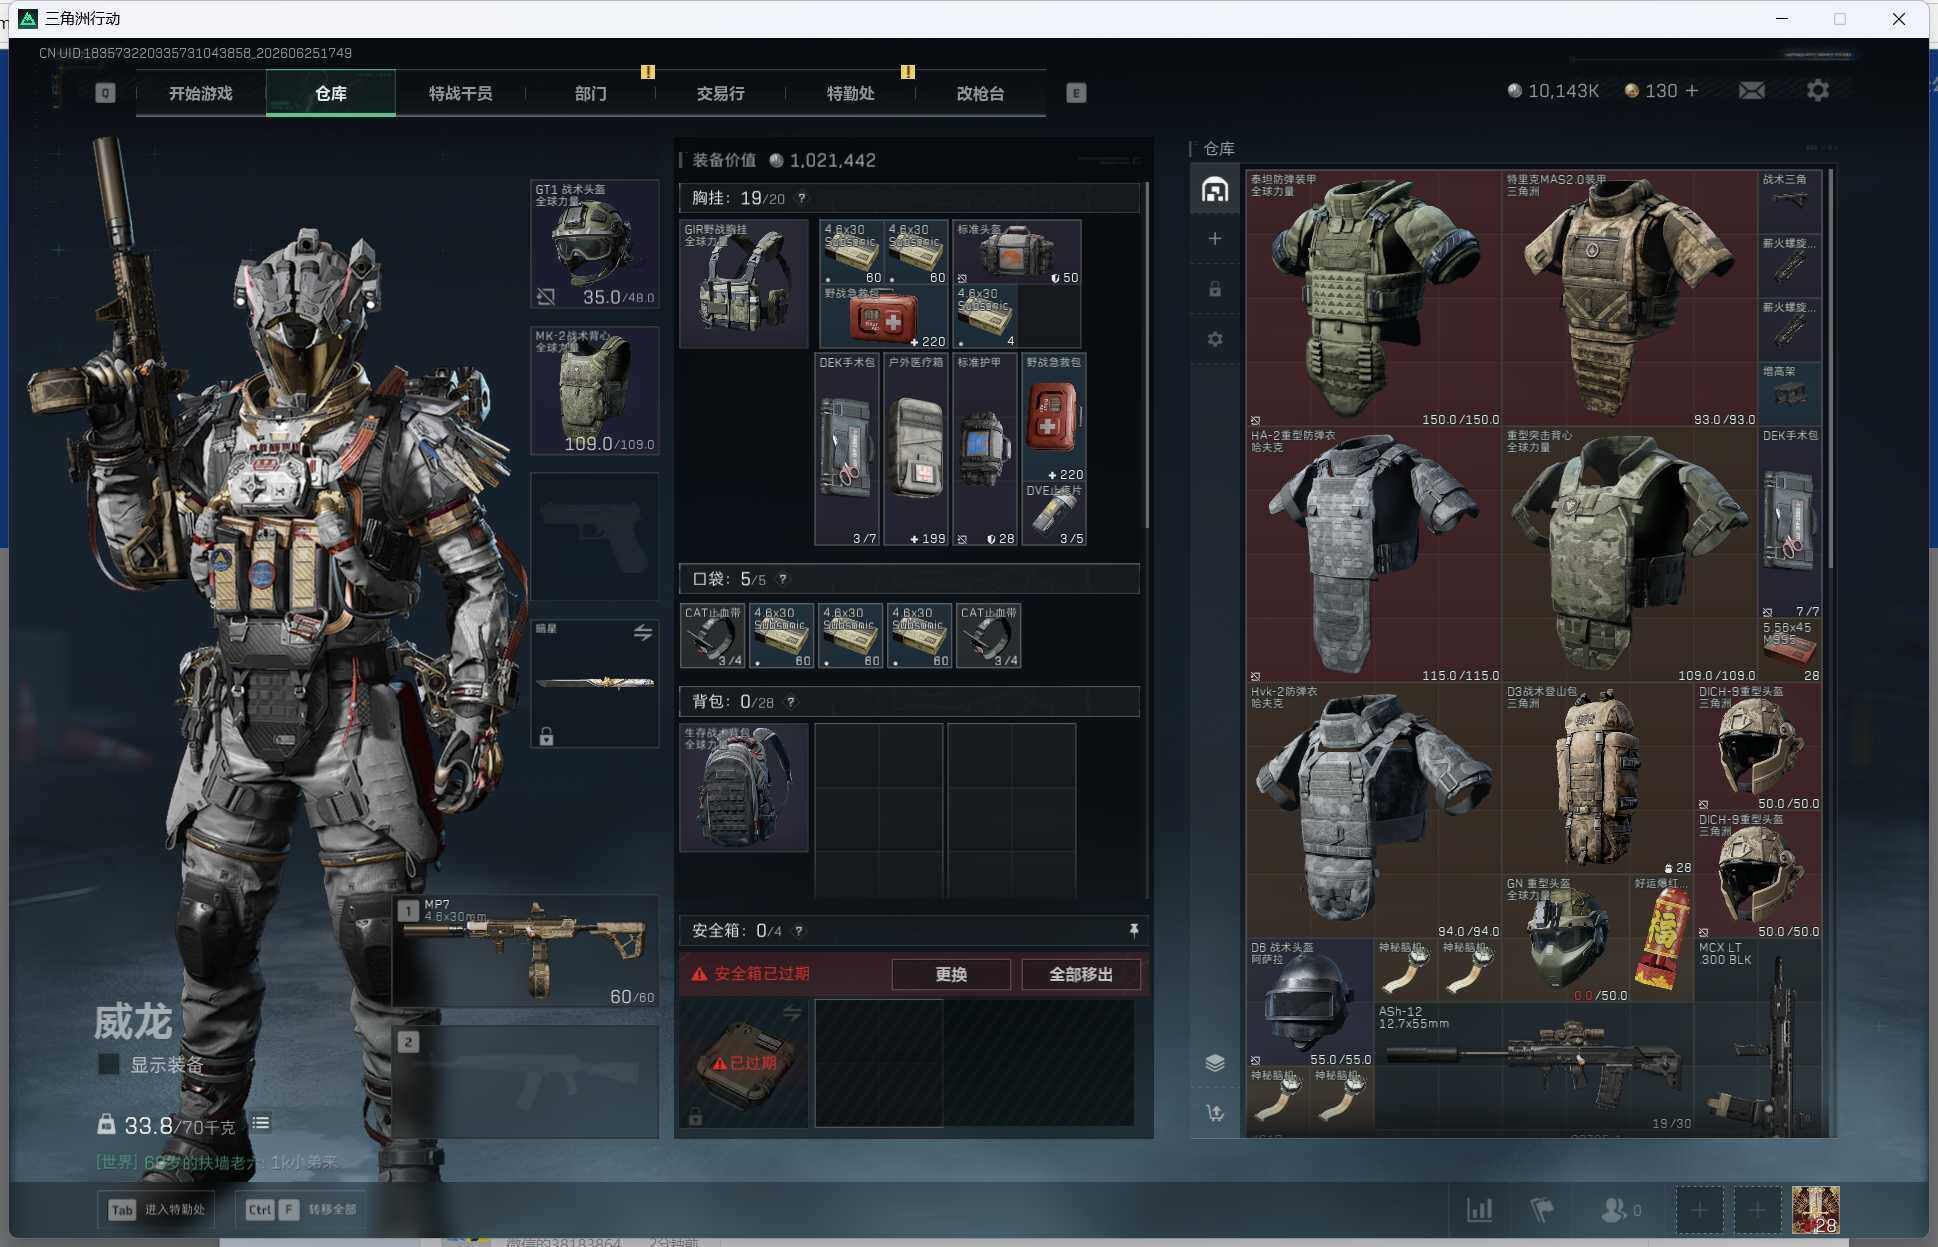
Task: Click the help icon next to 口袋
Action: tap(783, 579)
